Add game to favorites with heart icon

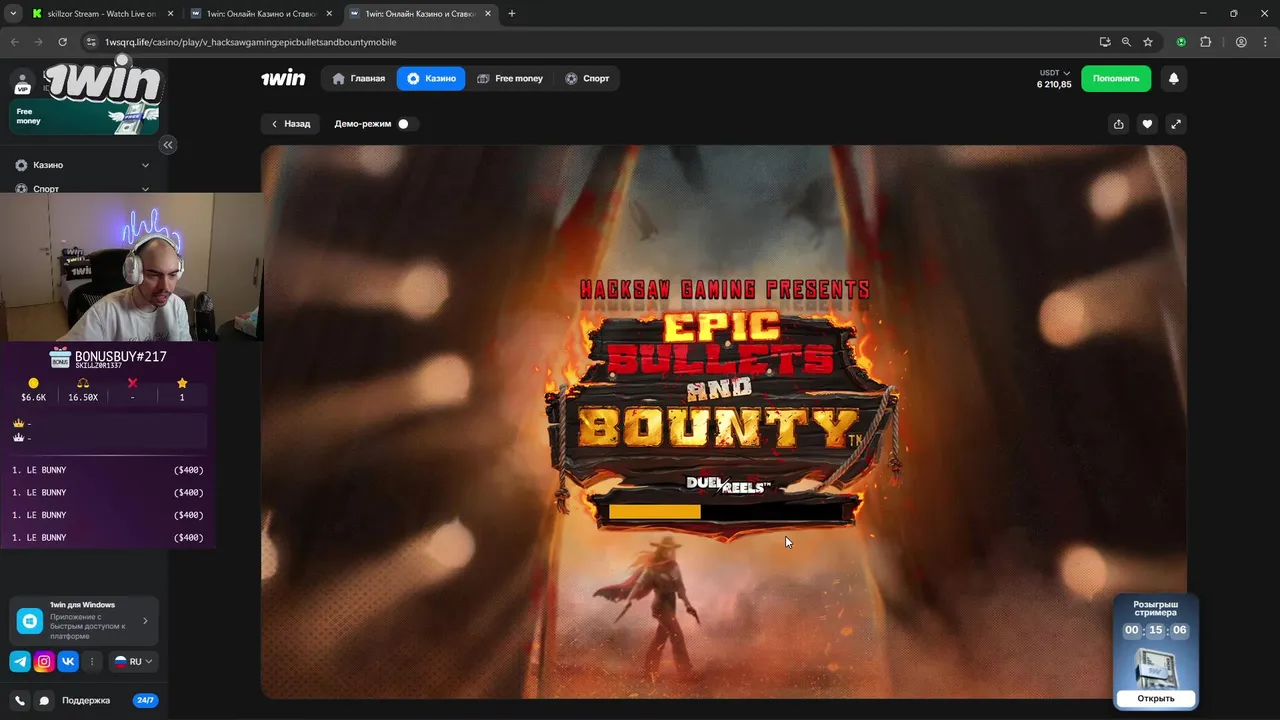pos(1147,124)
